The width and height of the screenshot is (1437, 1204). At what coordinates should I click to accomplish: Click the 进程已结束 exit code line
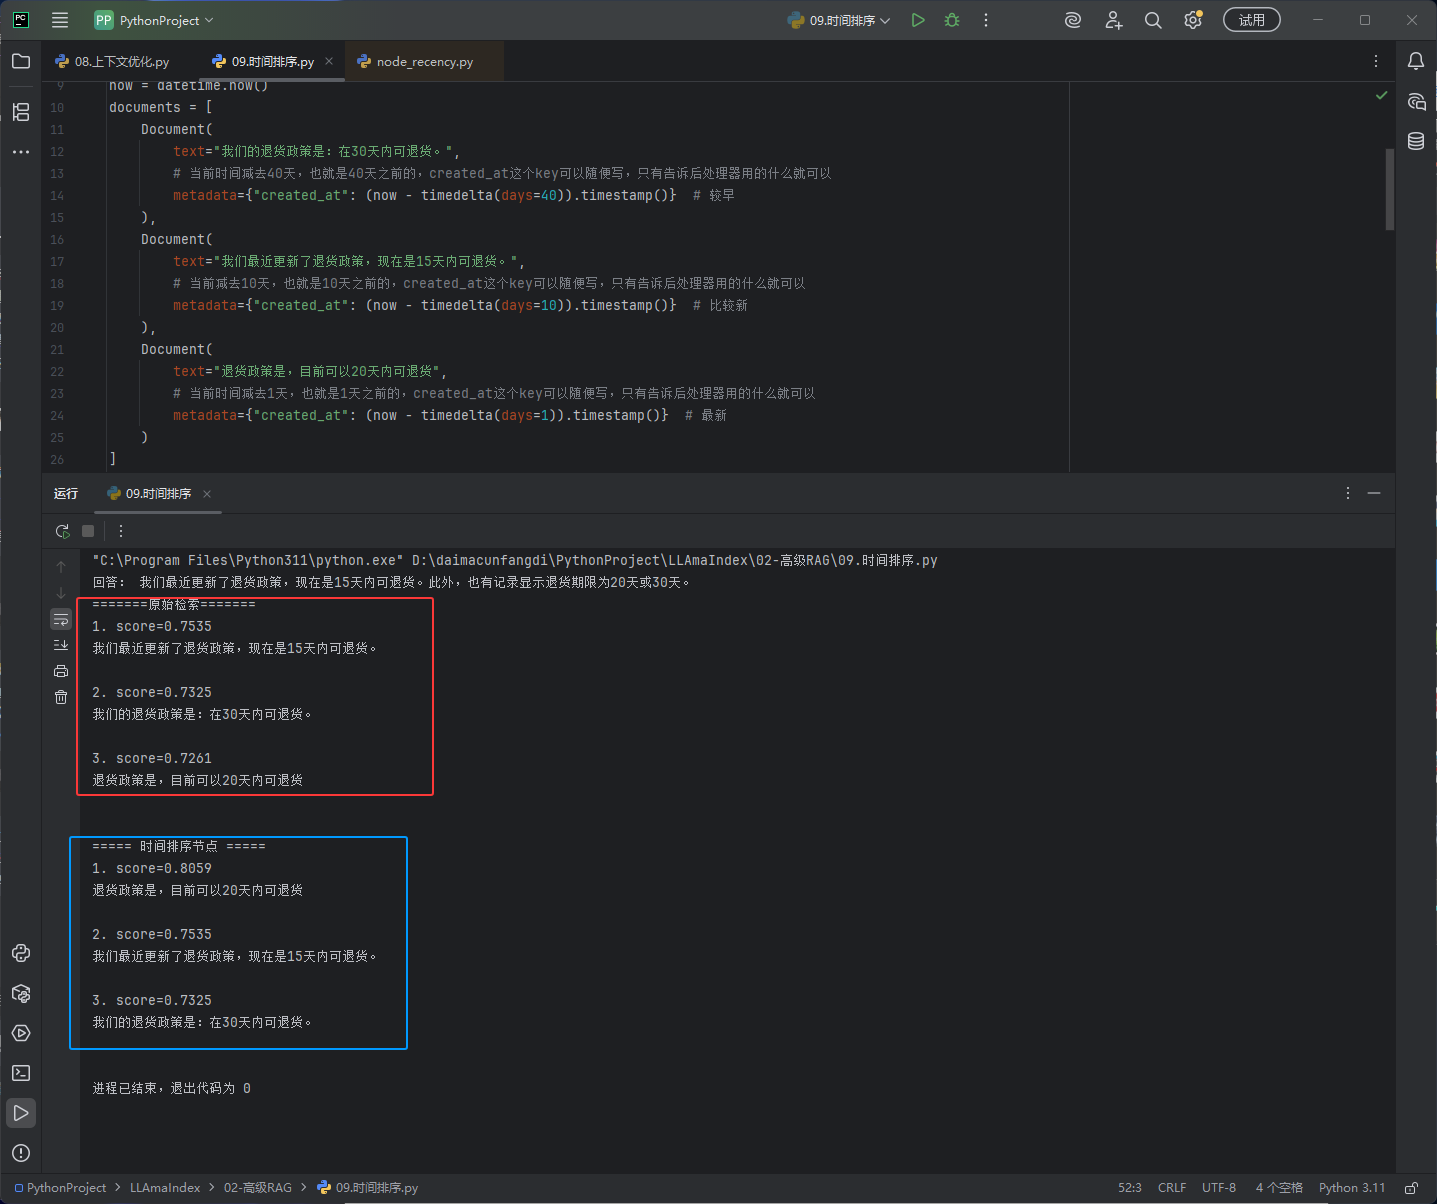pos(171,1088)
